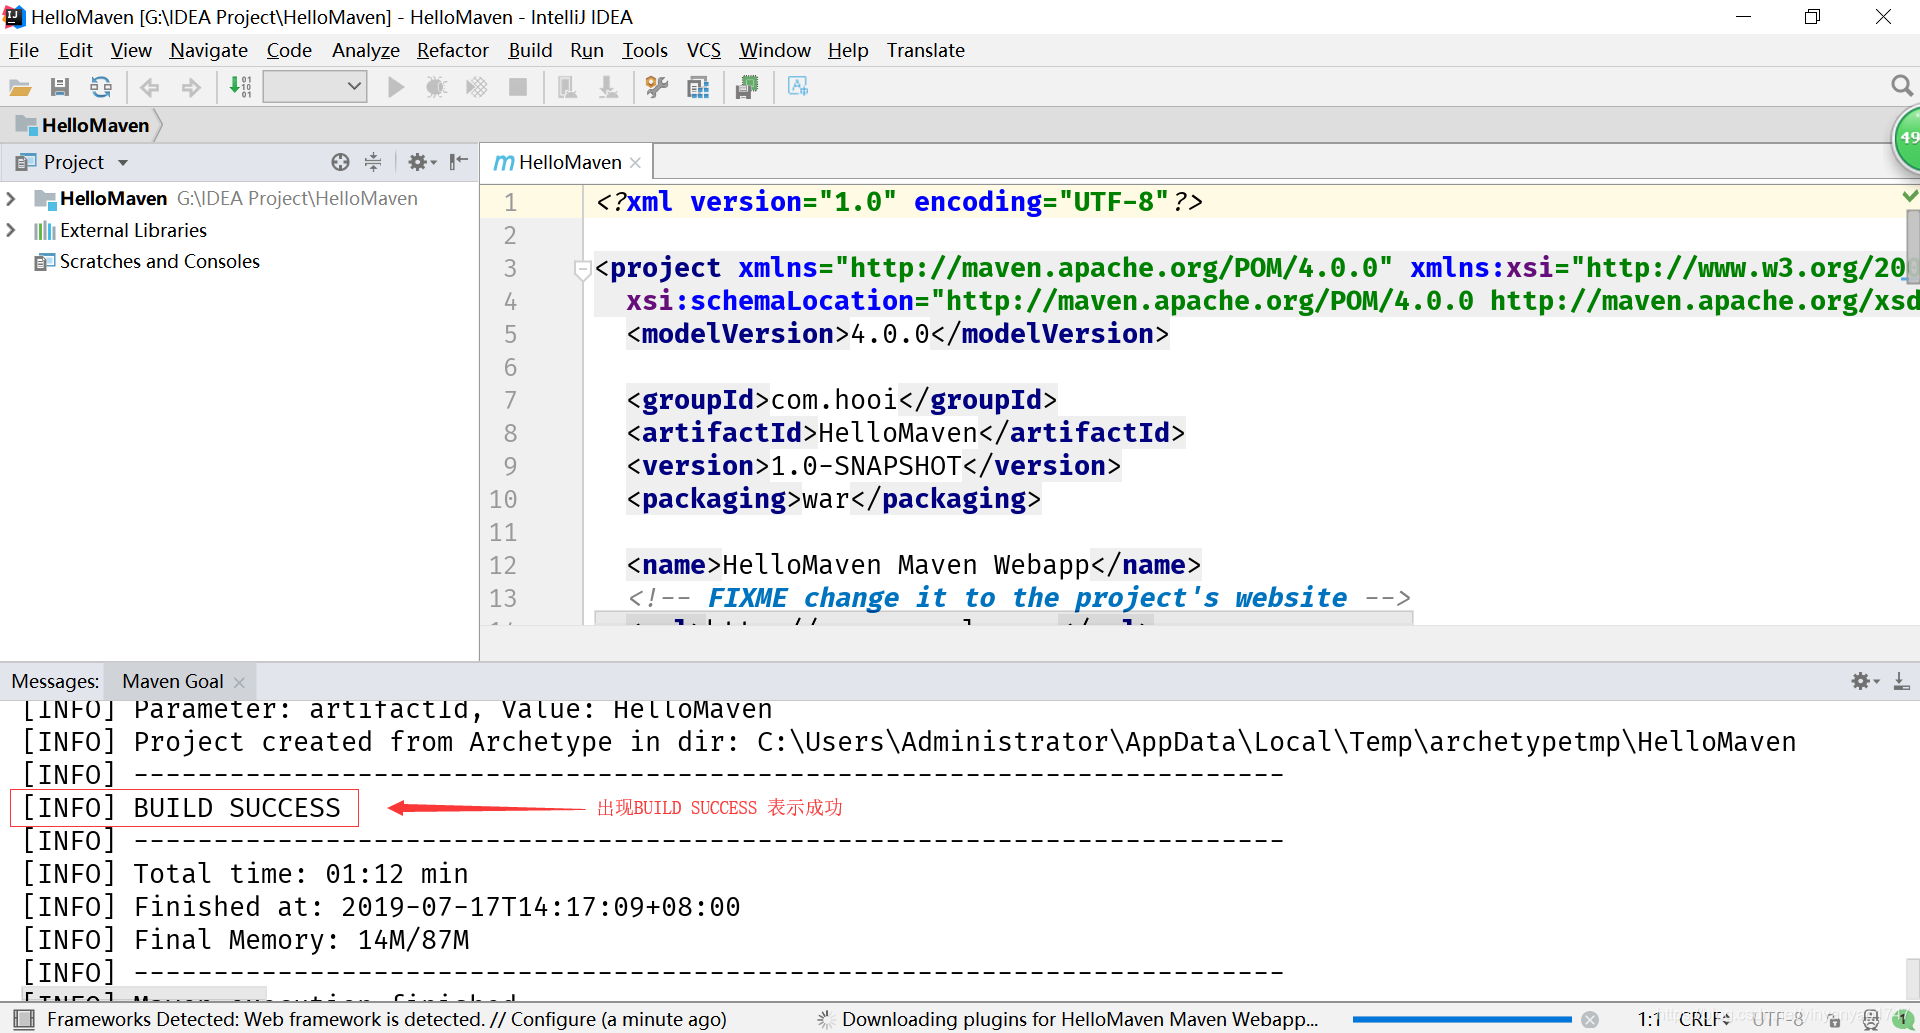1920x1033 pixels.
Task: Click the Scroll from Source target icon
Action: click(x=340, y=162)
